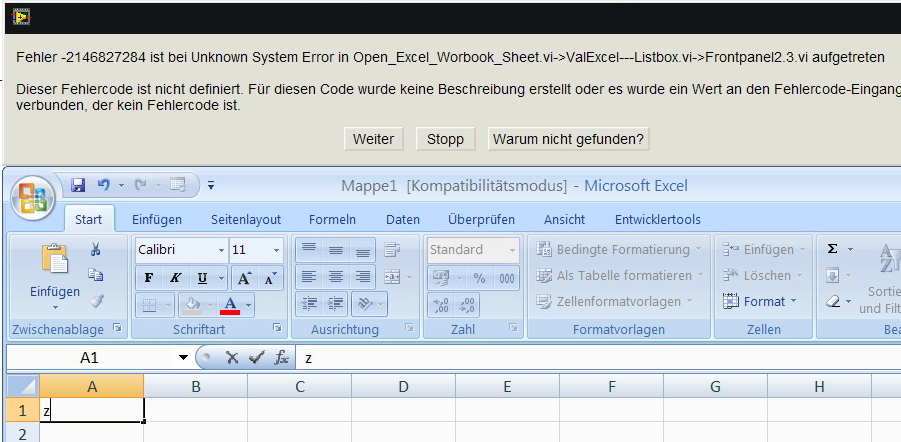Click the fx insert function icon

pyautogui.click(x=282, y=358)
